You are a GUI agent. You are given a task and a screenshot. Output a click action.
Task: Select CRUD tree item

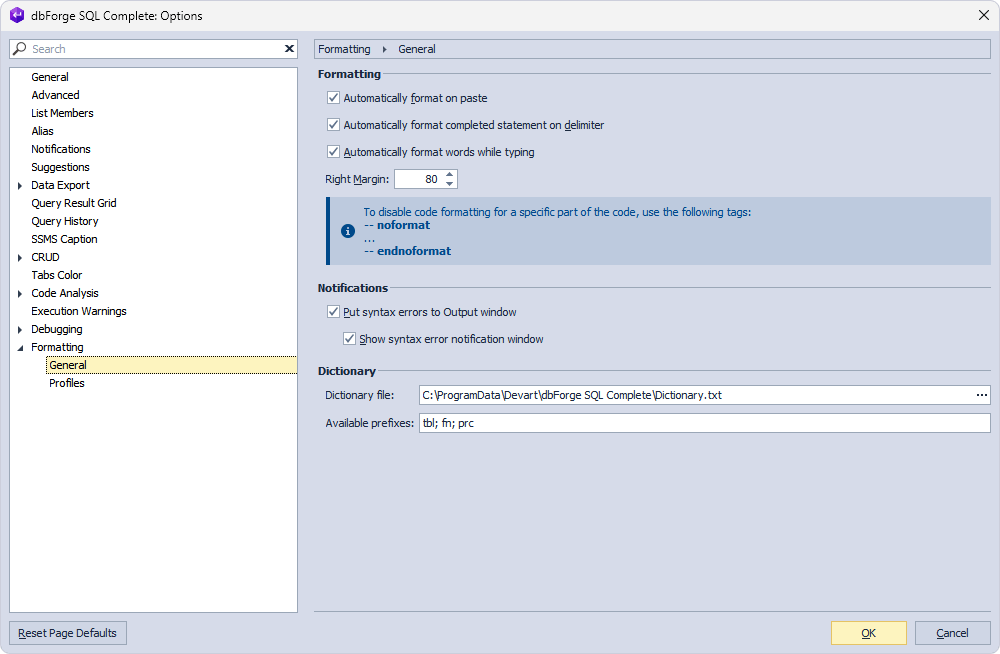click(x=45, y=257)
